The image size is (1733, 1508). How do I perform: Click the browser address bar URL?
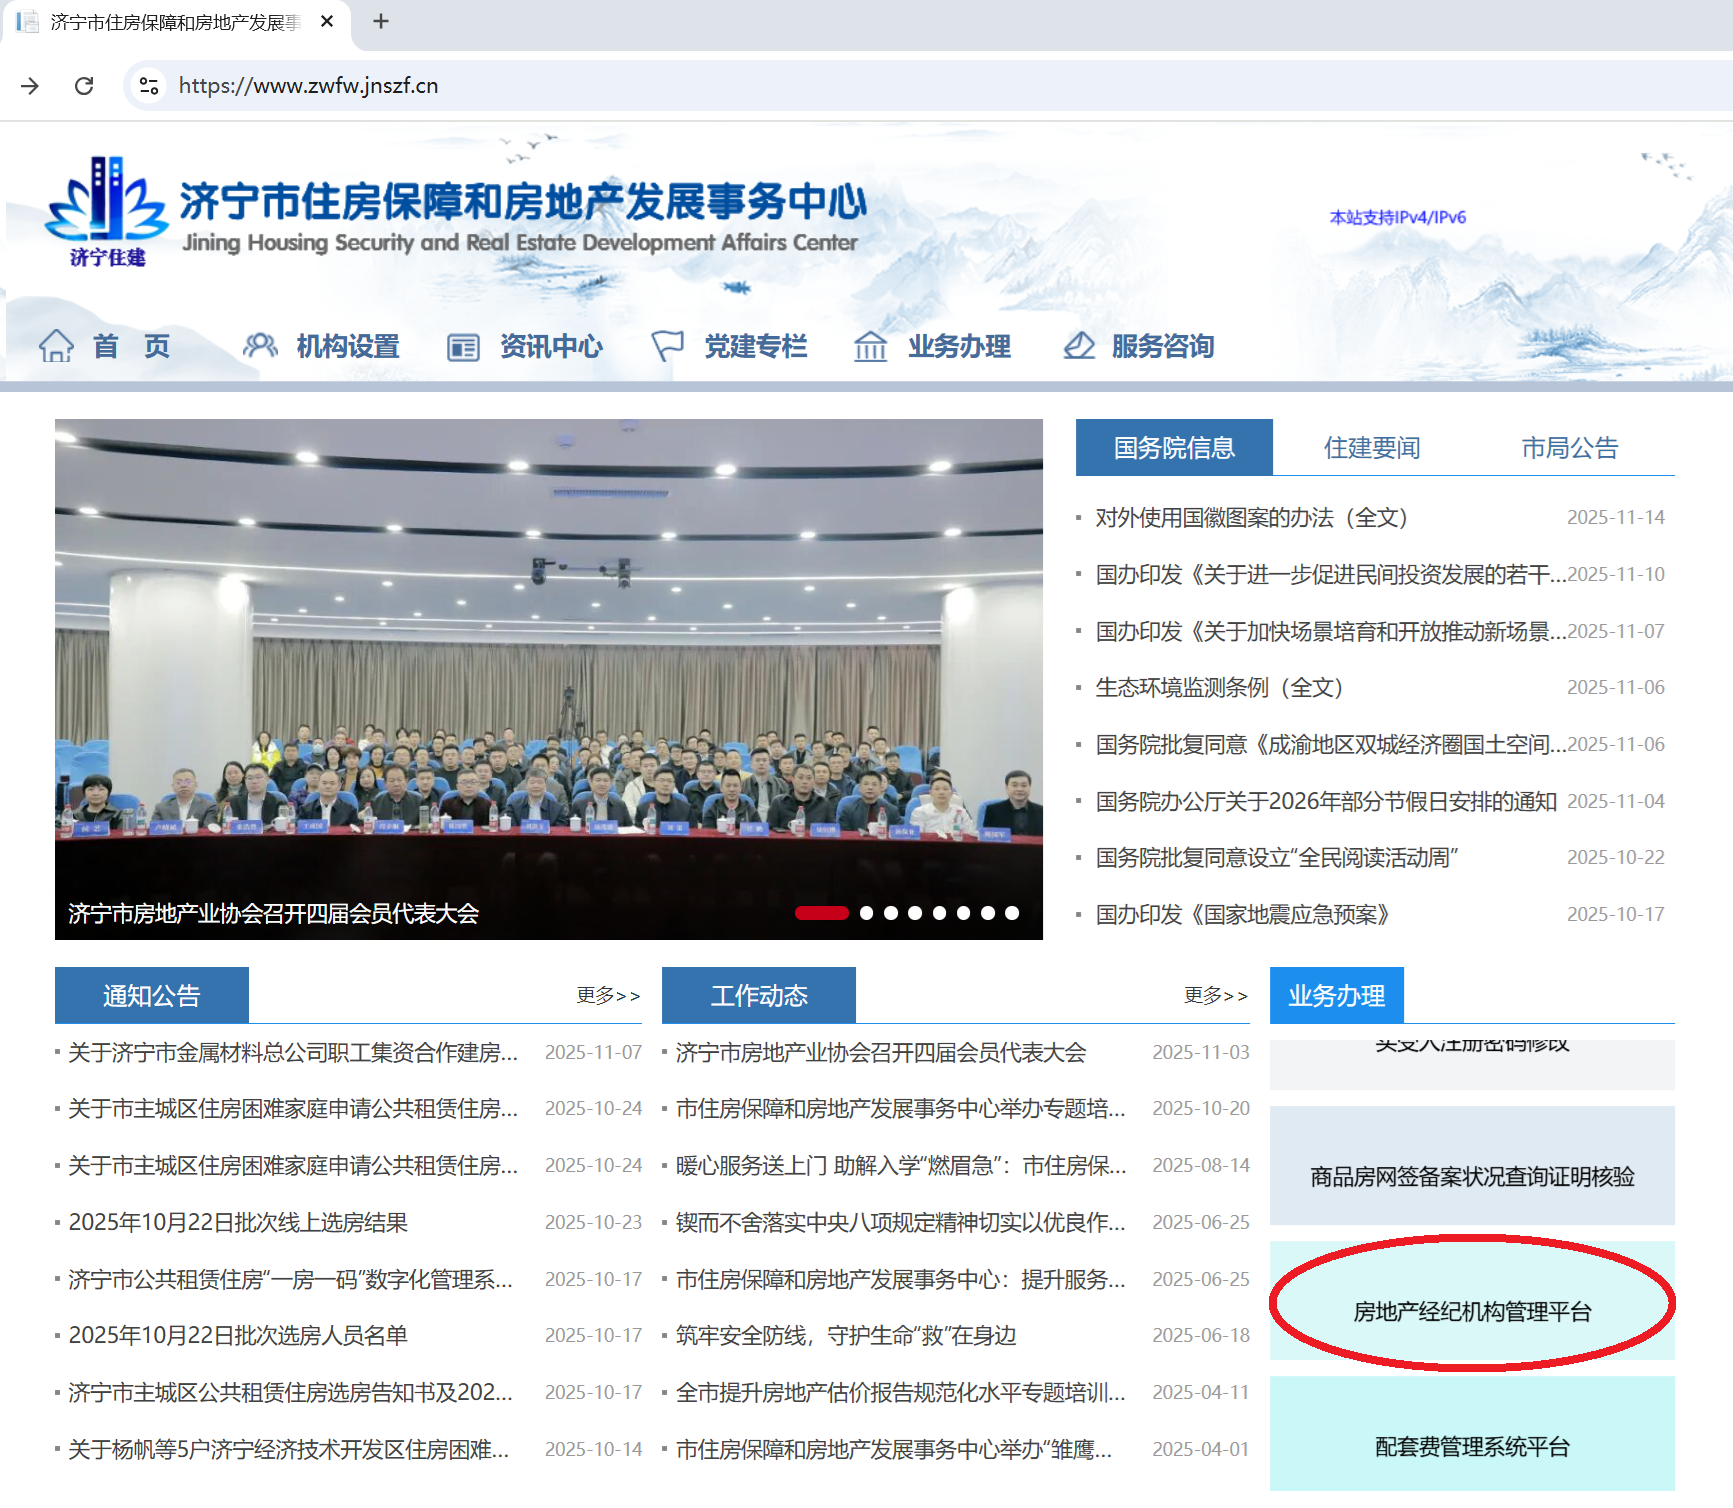pyautogui.click(x=308, y=86)
